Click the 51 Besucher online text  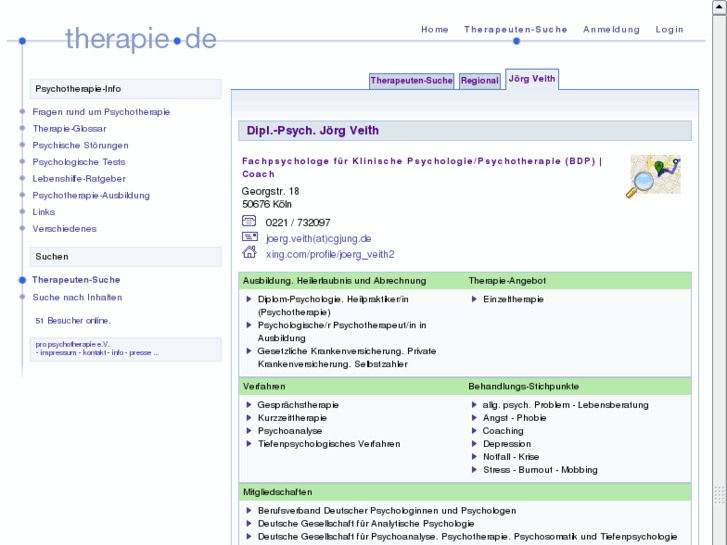[73, 321]
